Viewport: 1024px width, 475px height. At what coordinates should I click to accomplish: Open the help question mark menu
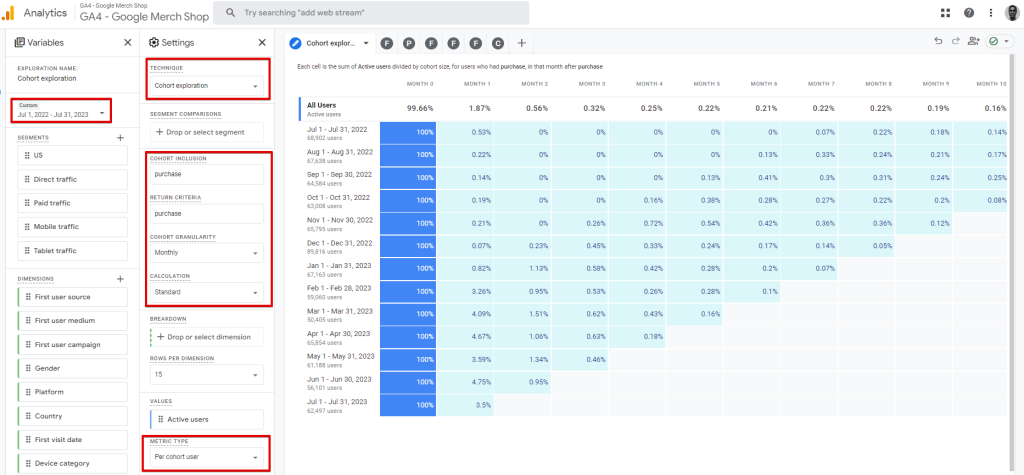pos(968,12)
